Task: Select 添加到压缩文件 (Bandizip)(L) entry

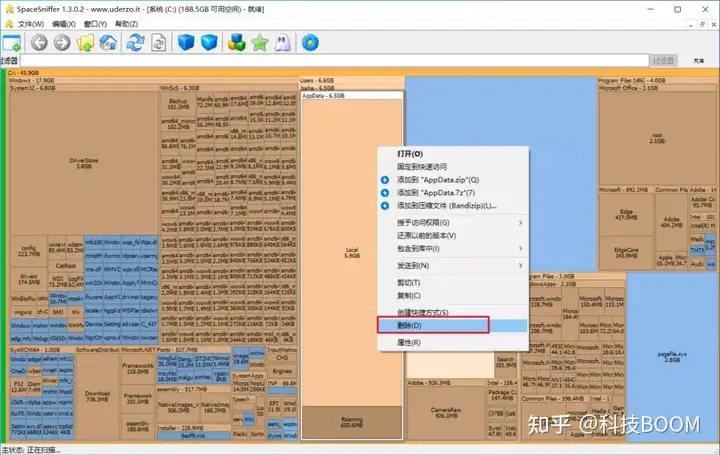Action: tap(453, 206)
